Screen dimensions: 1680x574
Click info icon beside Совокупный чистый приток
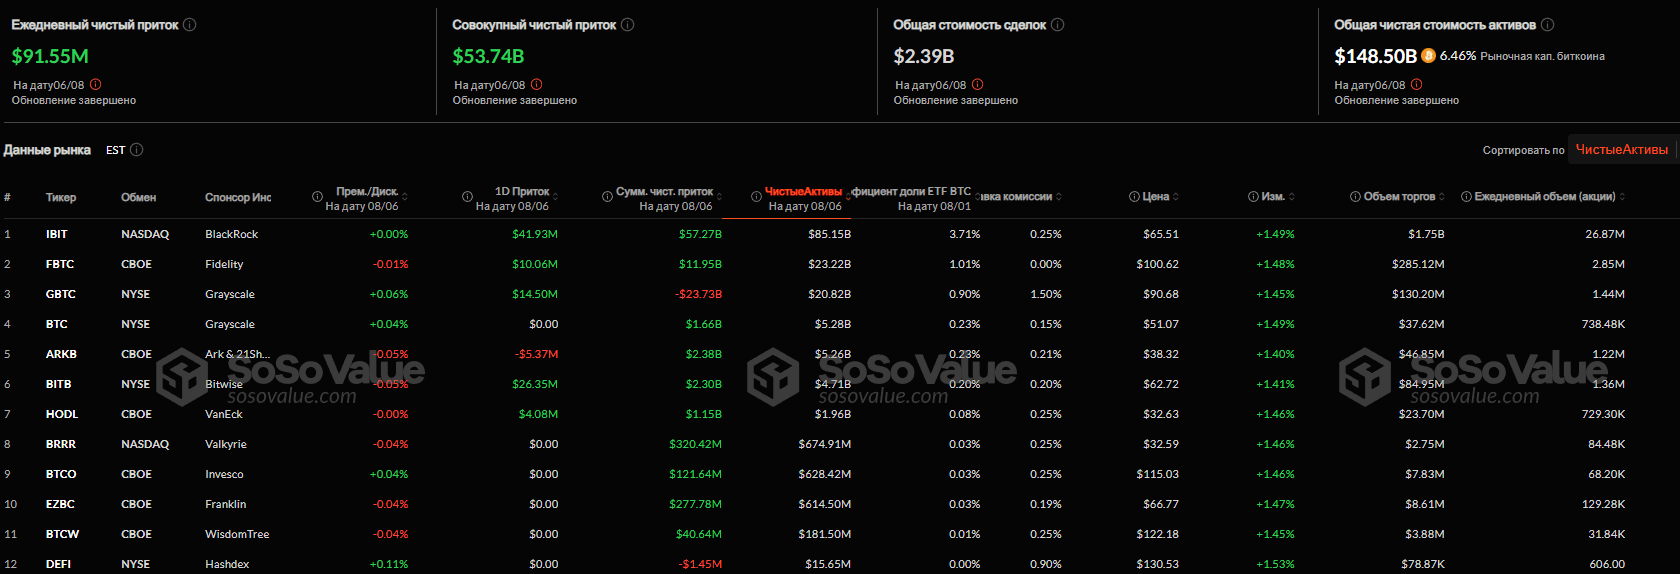(627, 25)
